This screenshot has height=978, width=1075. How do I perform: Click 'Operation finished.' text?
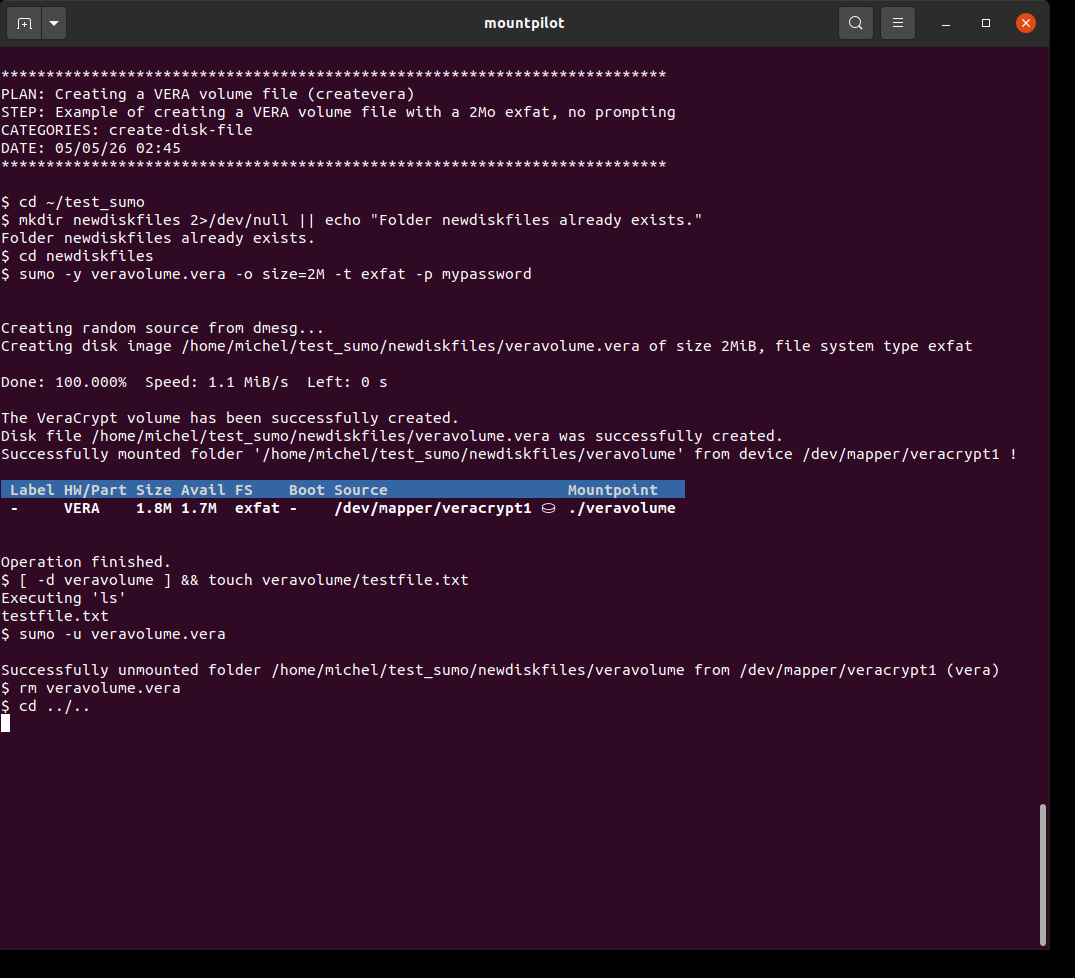tap(86, 562)
